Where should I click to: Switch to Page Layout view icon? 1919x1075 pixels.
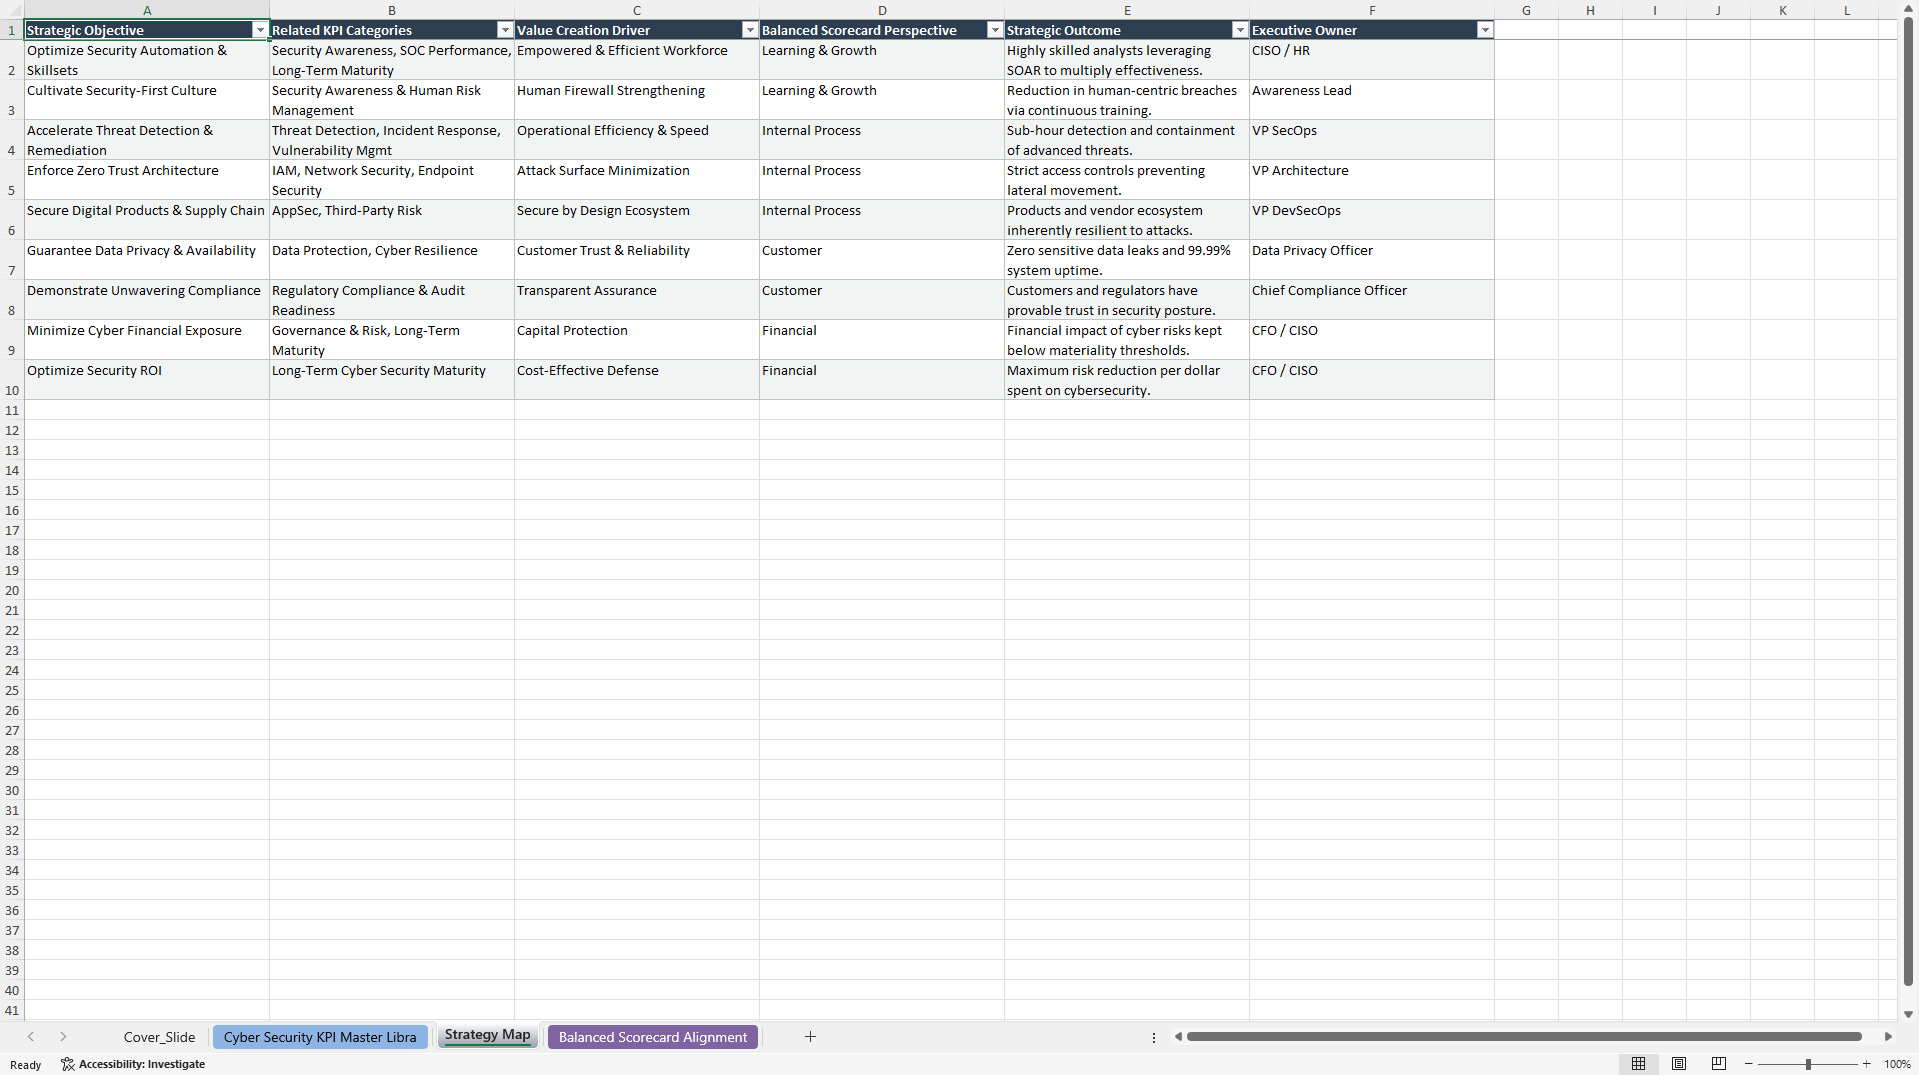(1679, 1064)
